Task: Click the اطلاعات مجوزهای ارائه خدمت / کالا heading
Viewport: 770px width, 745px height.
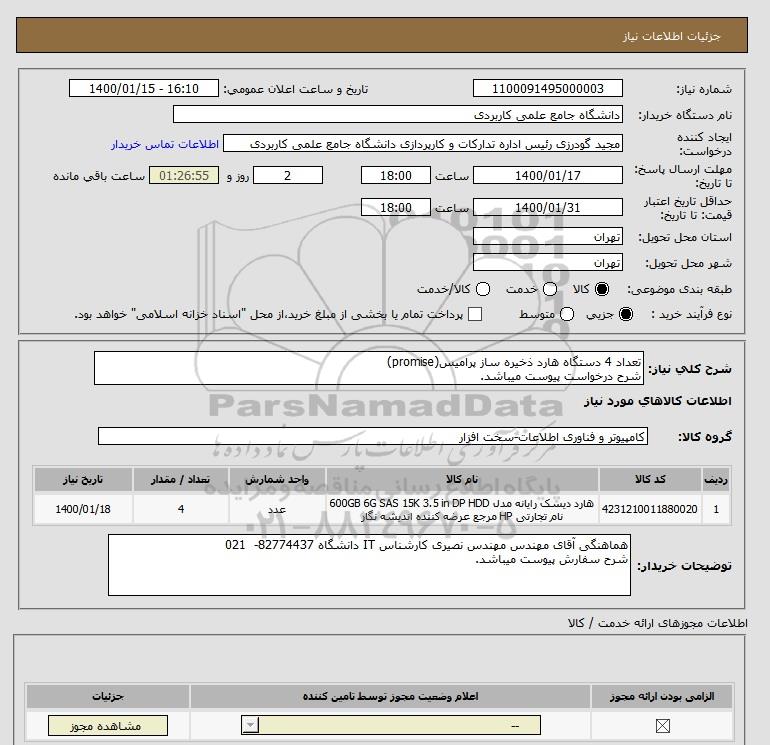Action: click(x=658, y=623)
